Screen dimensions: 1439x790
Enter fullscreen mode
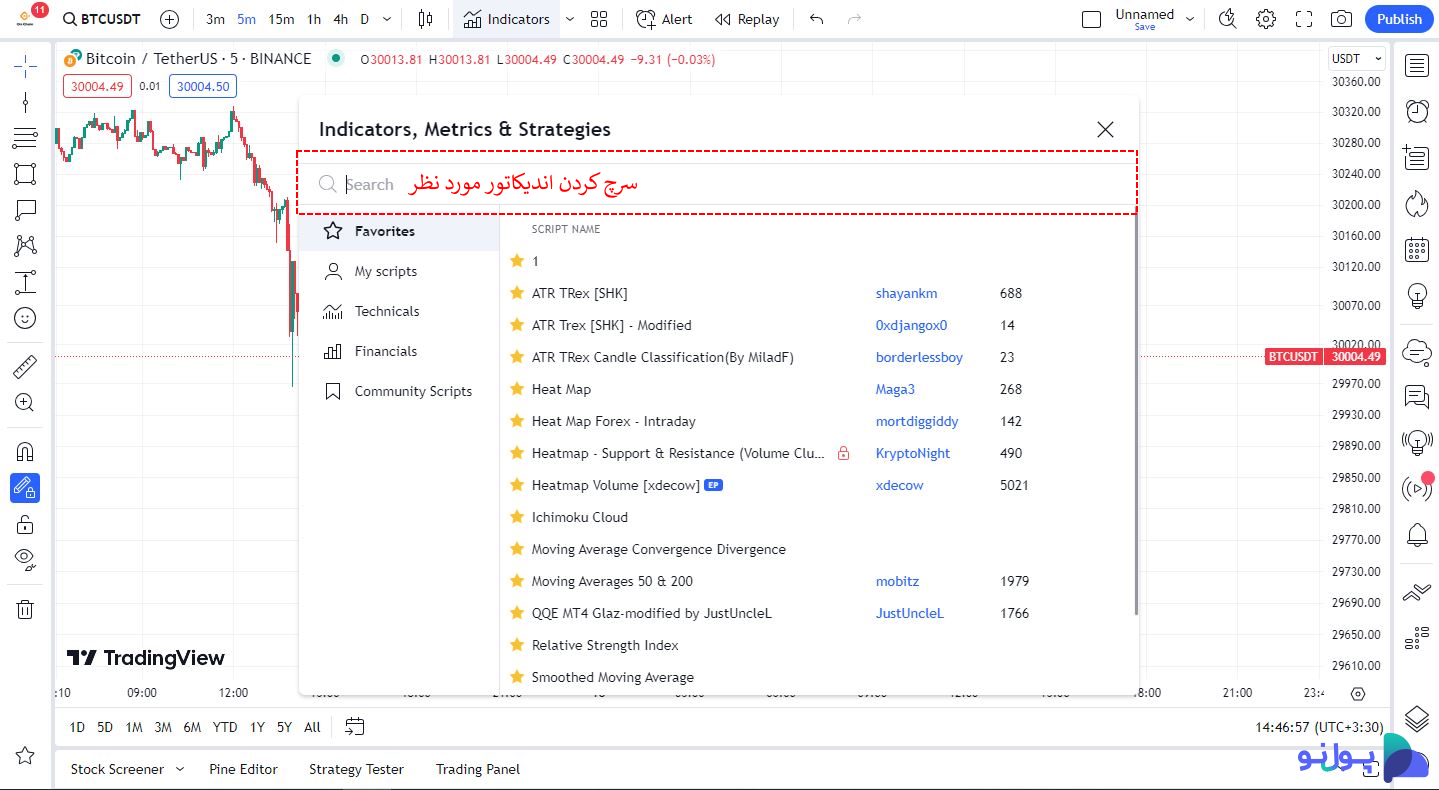(1304, 19)
